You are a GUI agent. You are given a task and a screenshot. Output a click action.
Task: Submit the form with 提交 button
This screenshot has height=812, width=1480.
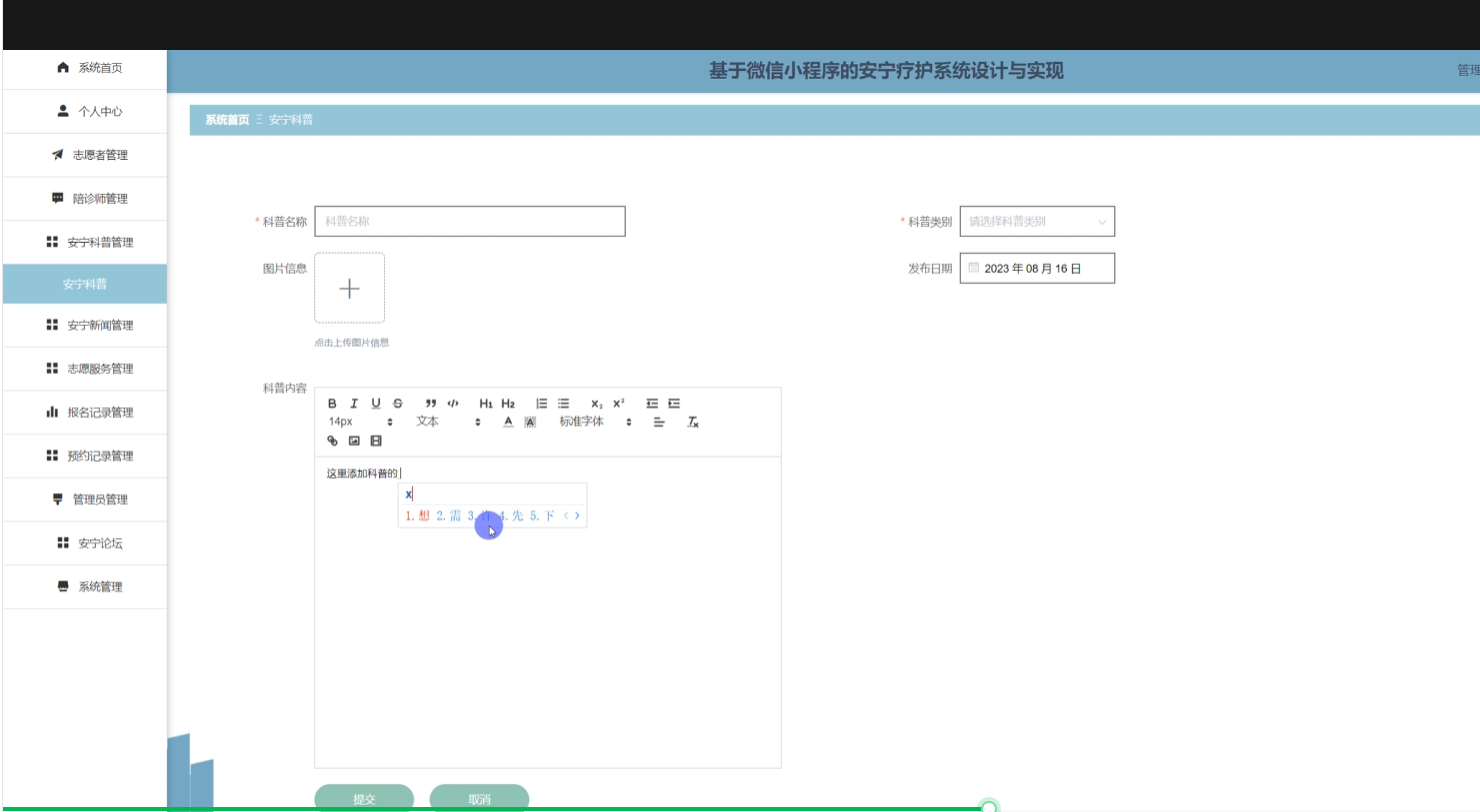363,797
